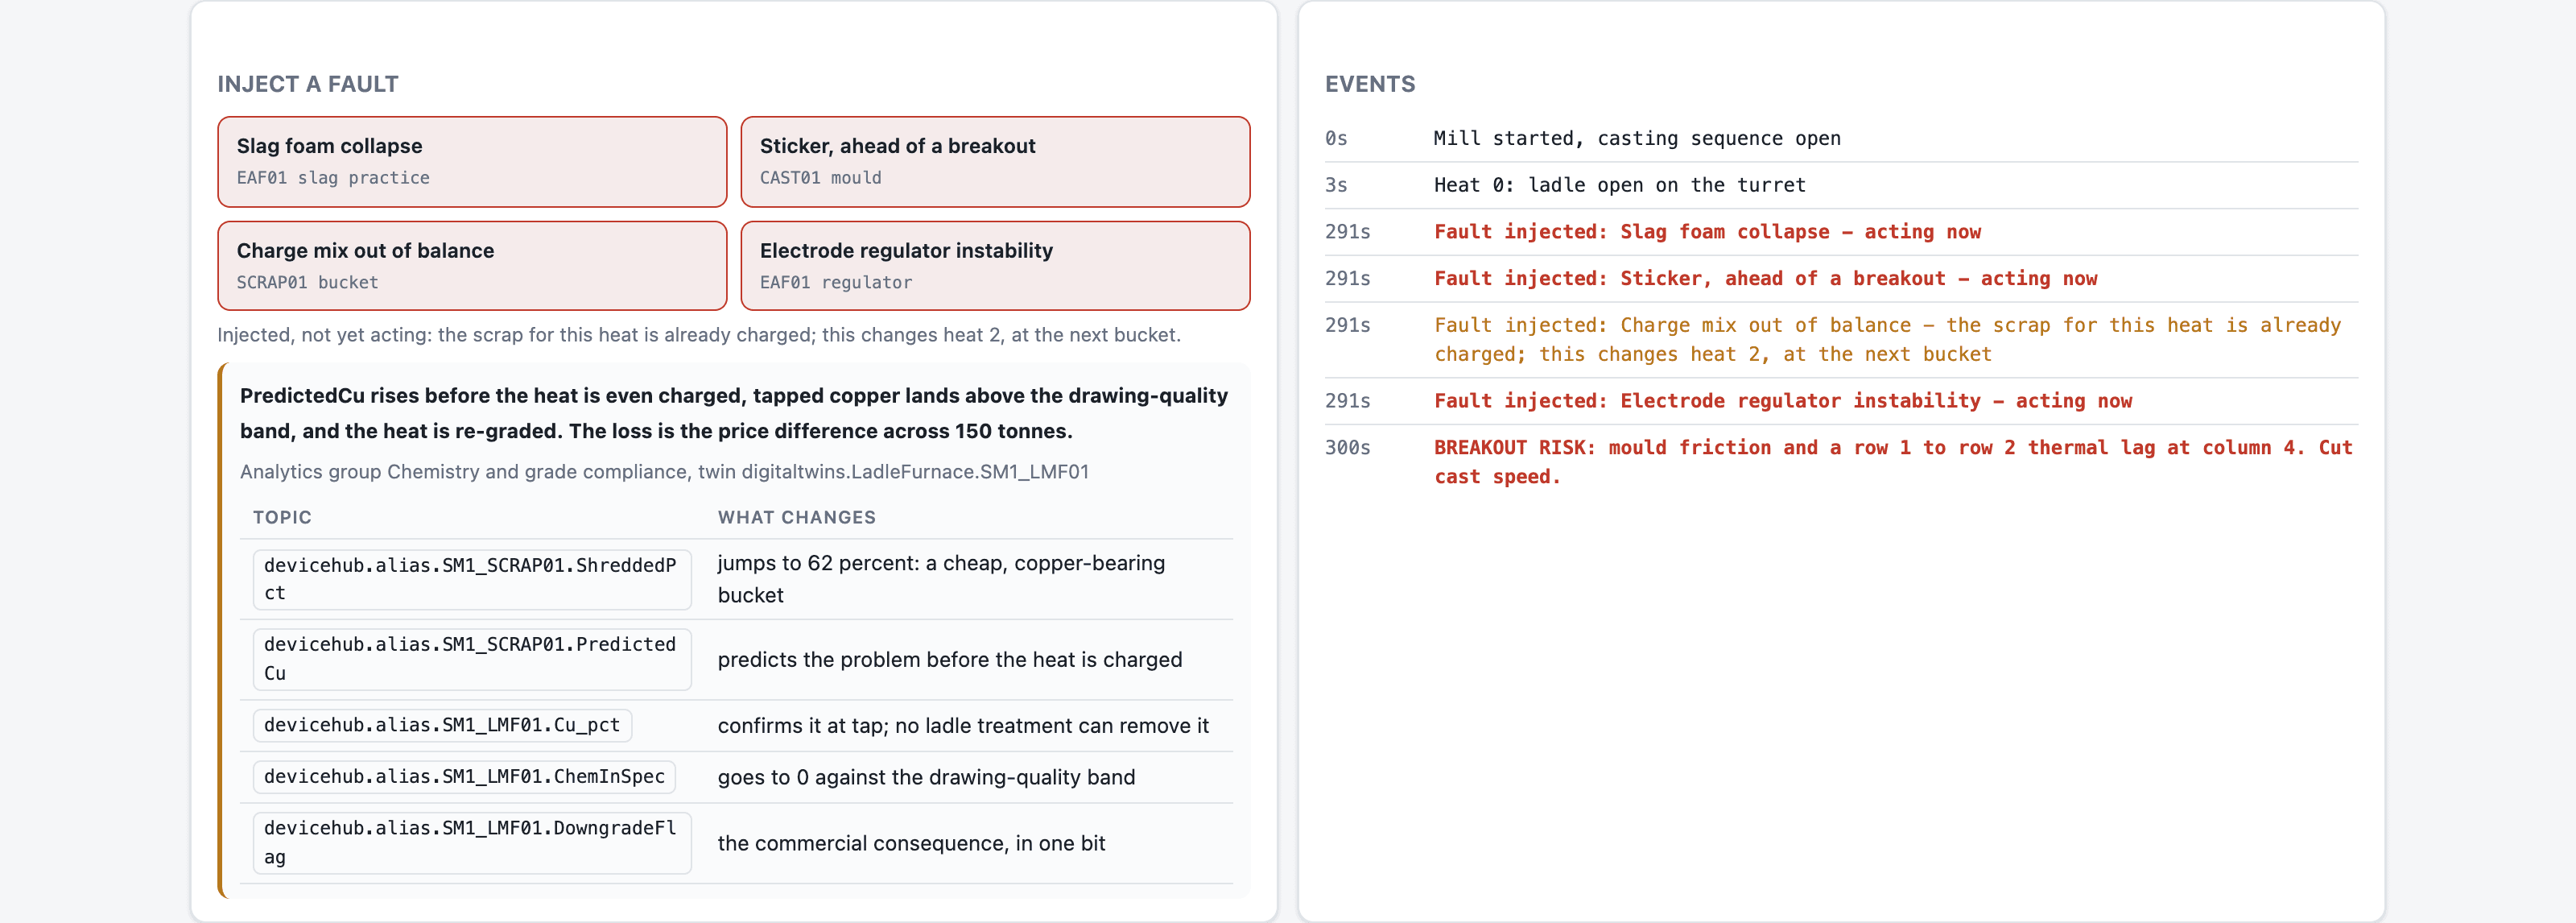Image resolution: width=2576 pixels, height=923 pixels.
Task: Select the SM1_SCRAP01.ShreddedPct topic code
Action: (x=472, y=579)
